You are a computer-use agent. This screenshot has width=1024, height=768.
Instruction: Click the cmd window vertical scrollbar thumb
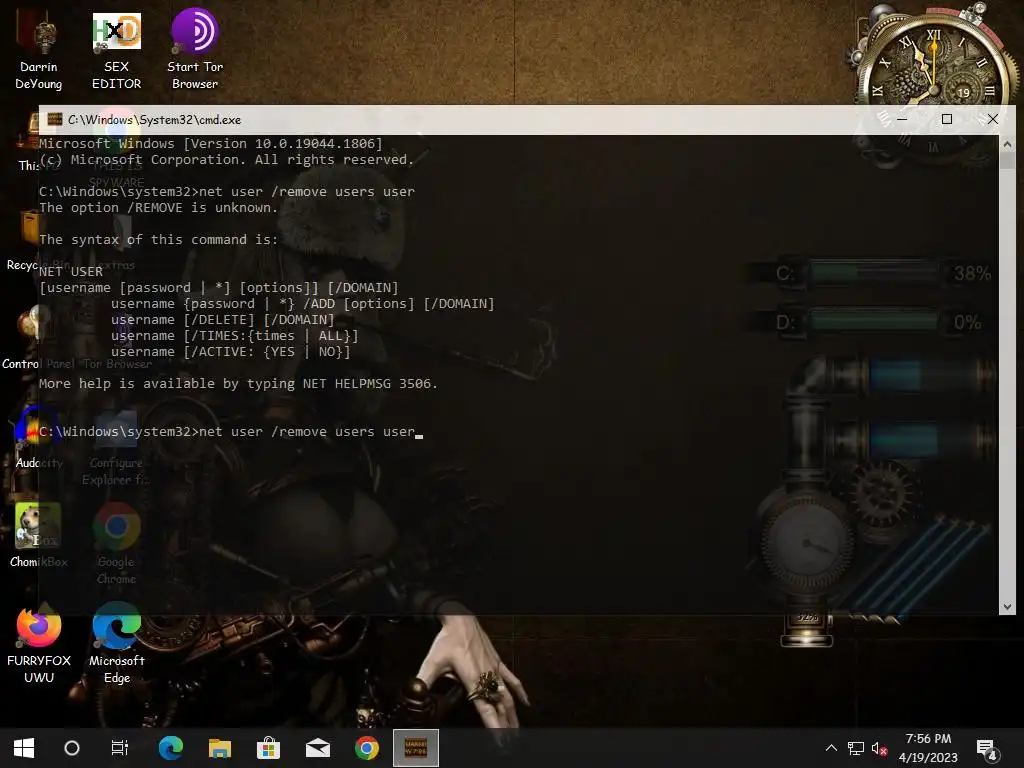click(x=1007, y=161)
